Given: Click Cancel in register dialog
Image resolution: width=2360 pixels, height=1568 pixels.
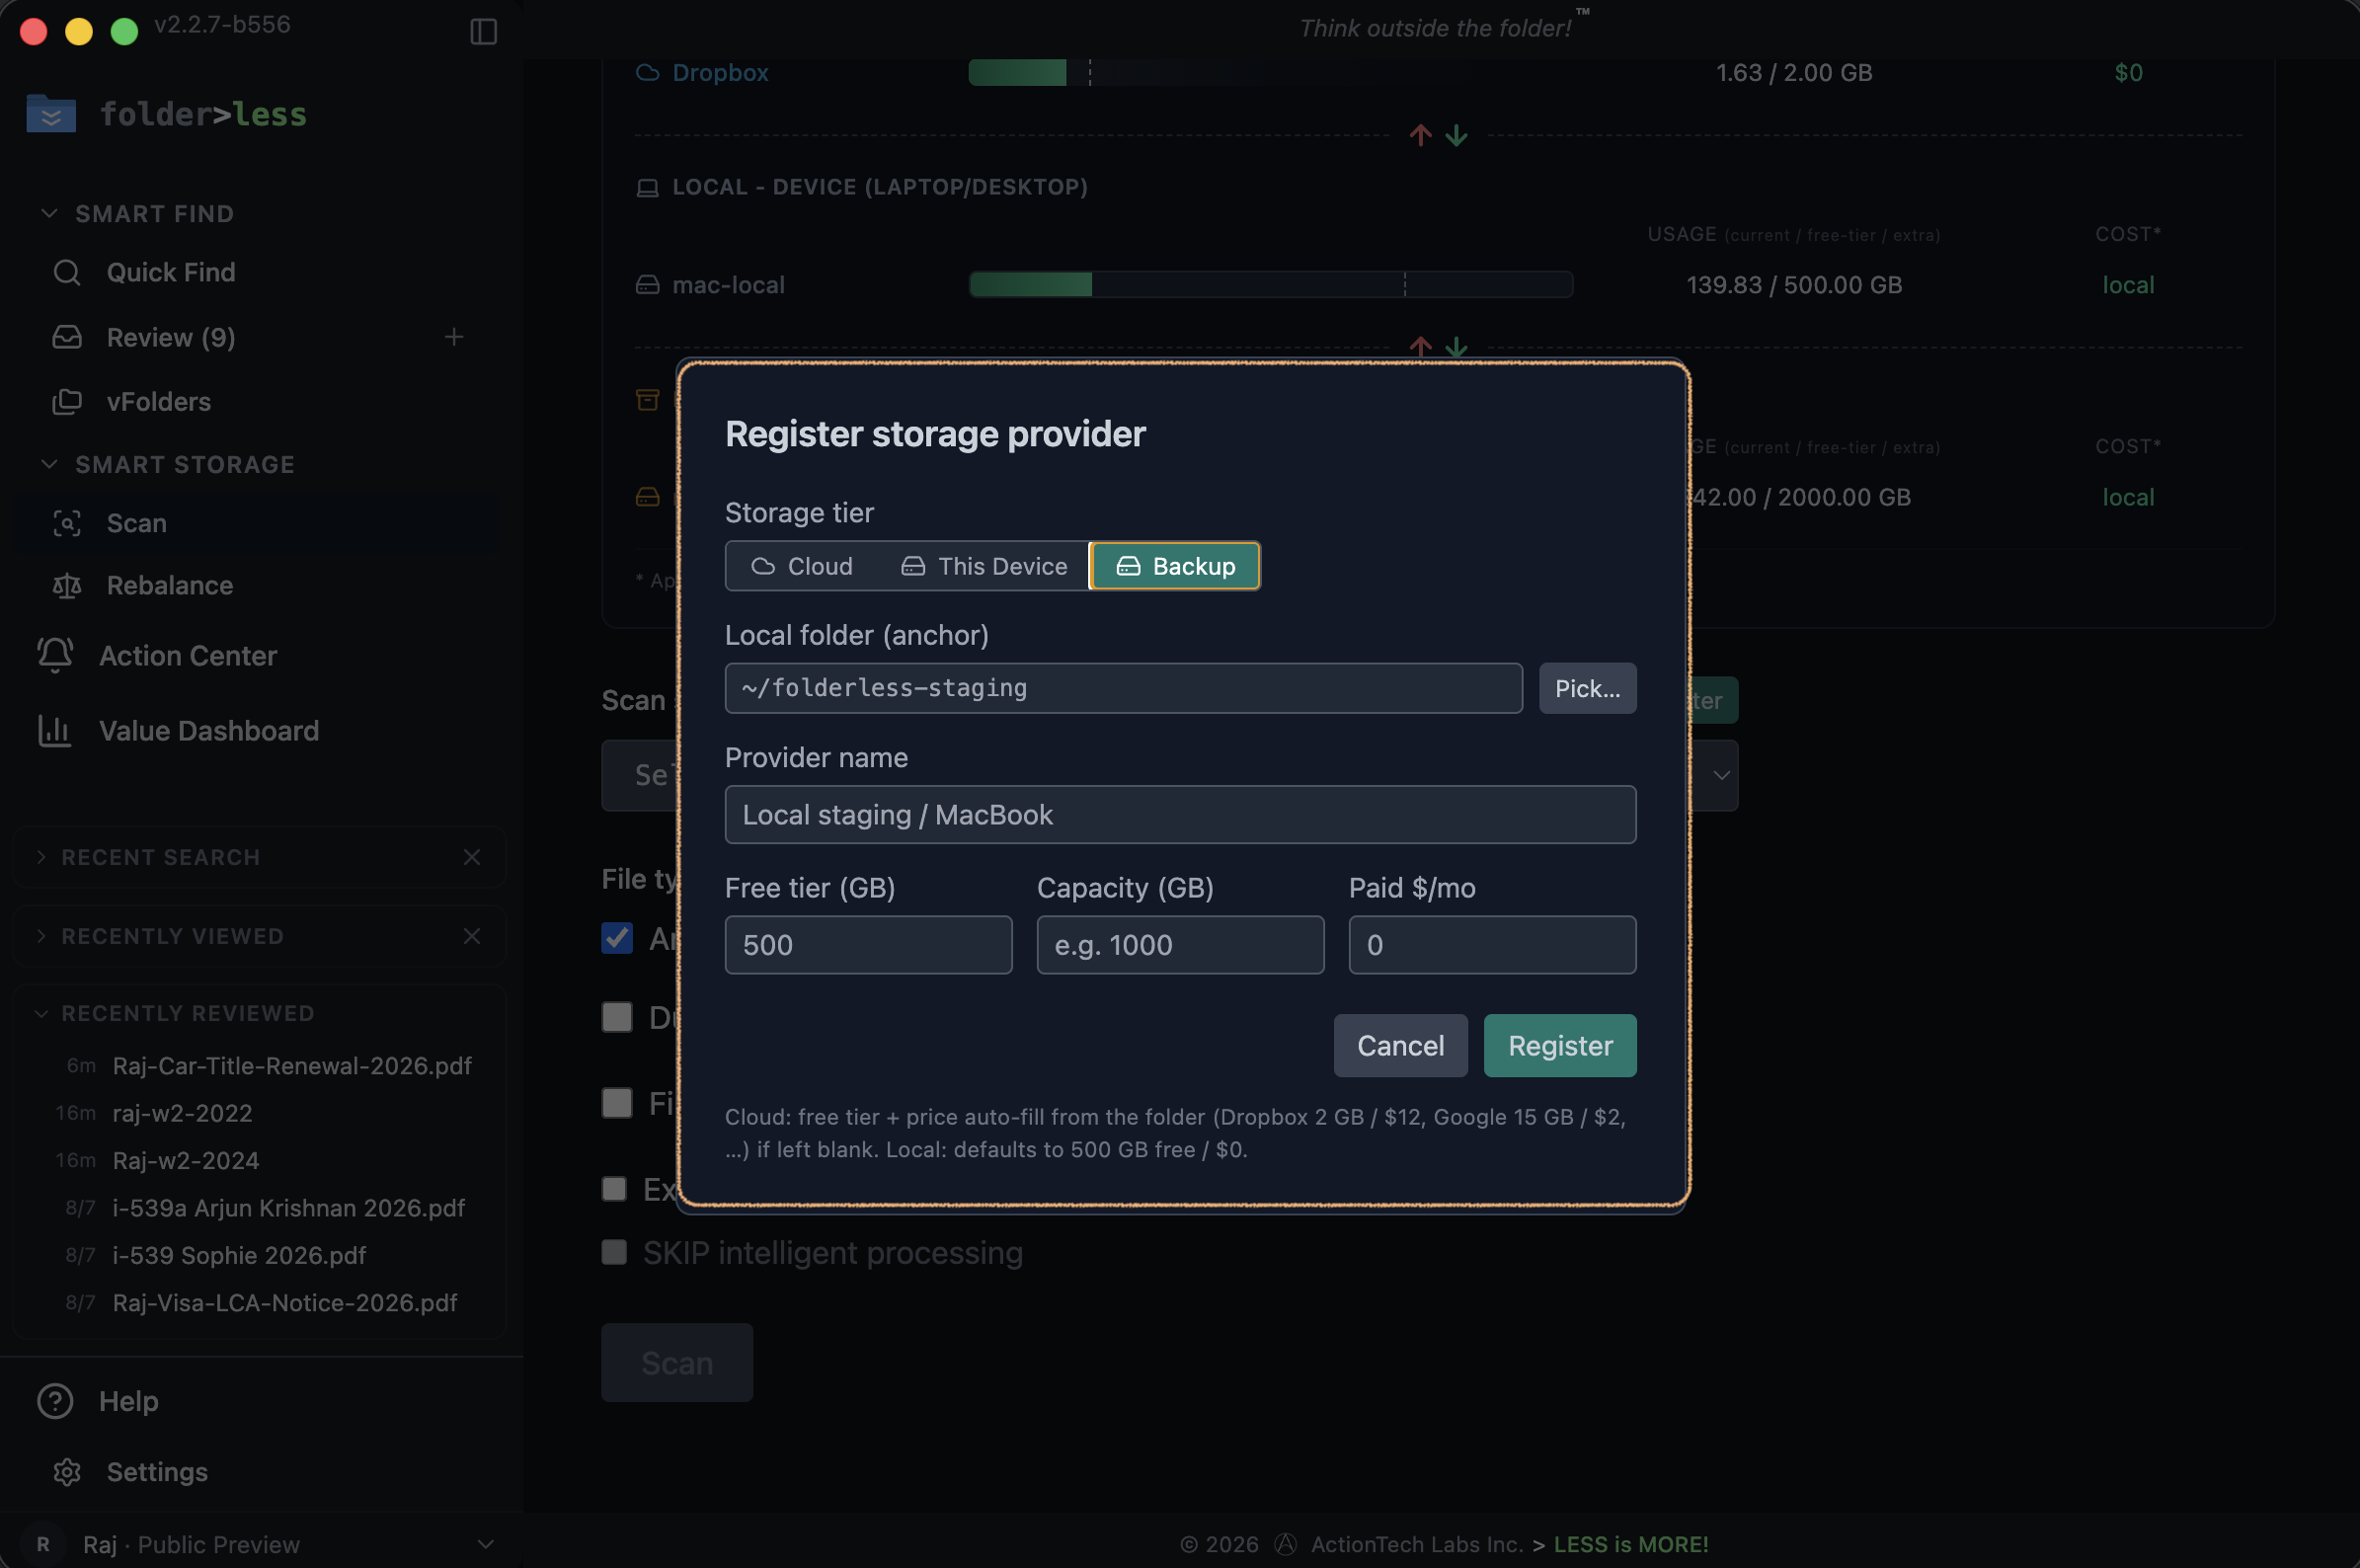Looking at the screenshot, I should [1400, 1045].
